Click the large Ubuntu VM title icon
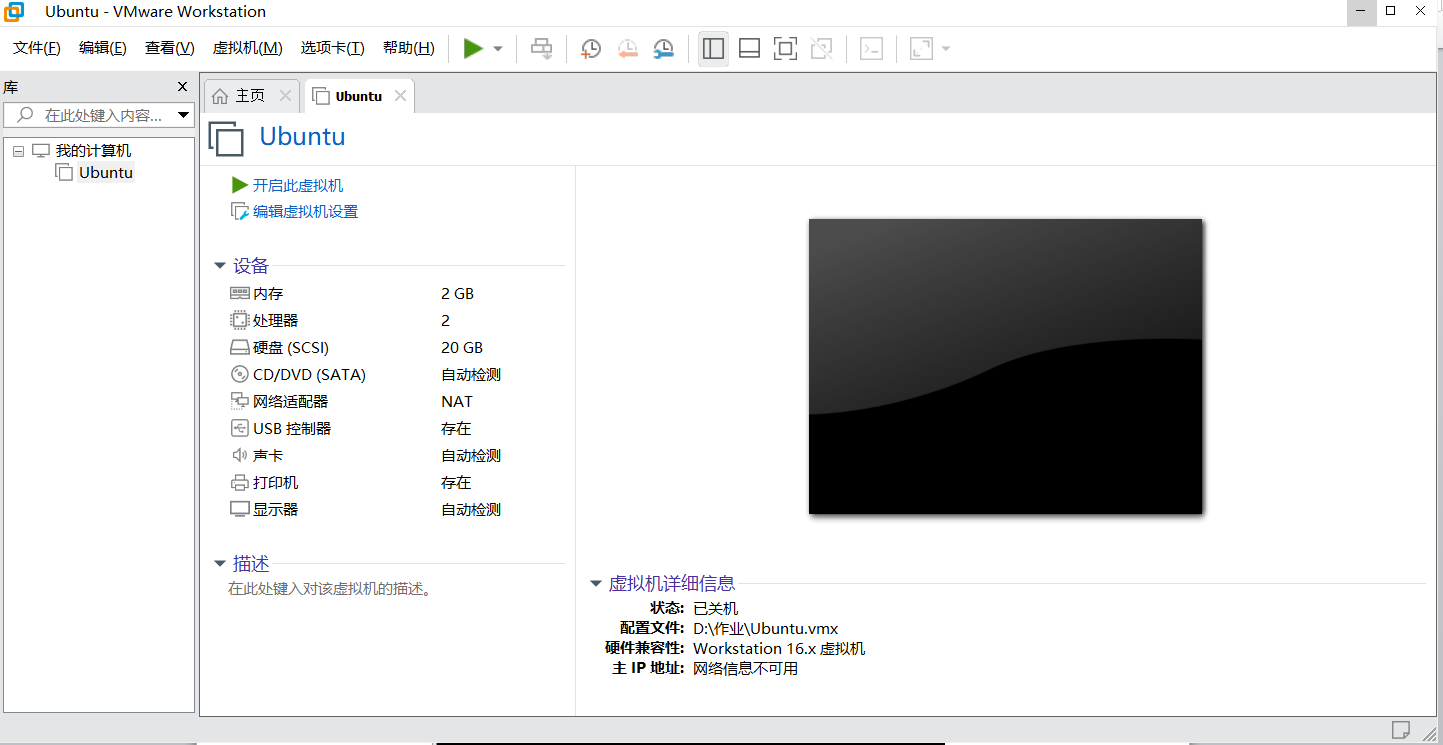Viewport: 1443px width, 745px height. point(226,138)
